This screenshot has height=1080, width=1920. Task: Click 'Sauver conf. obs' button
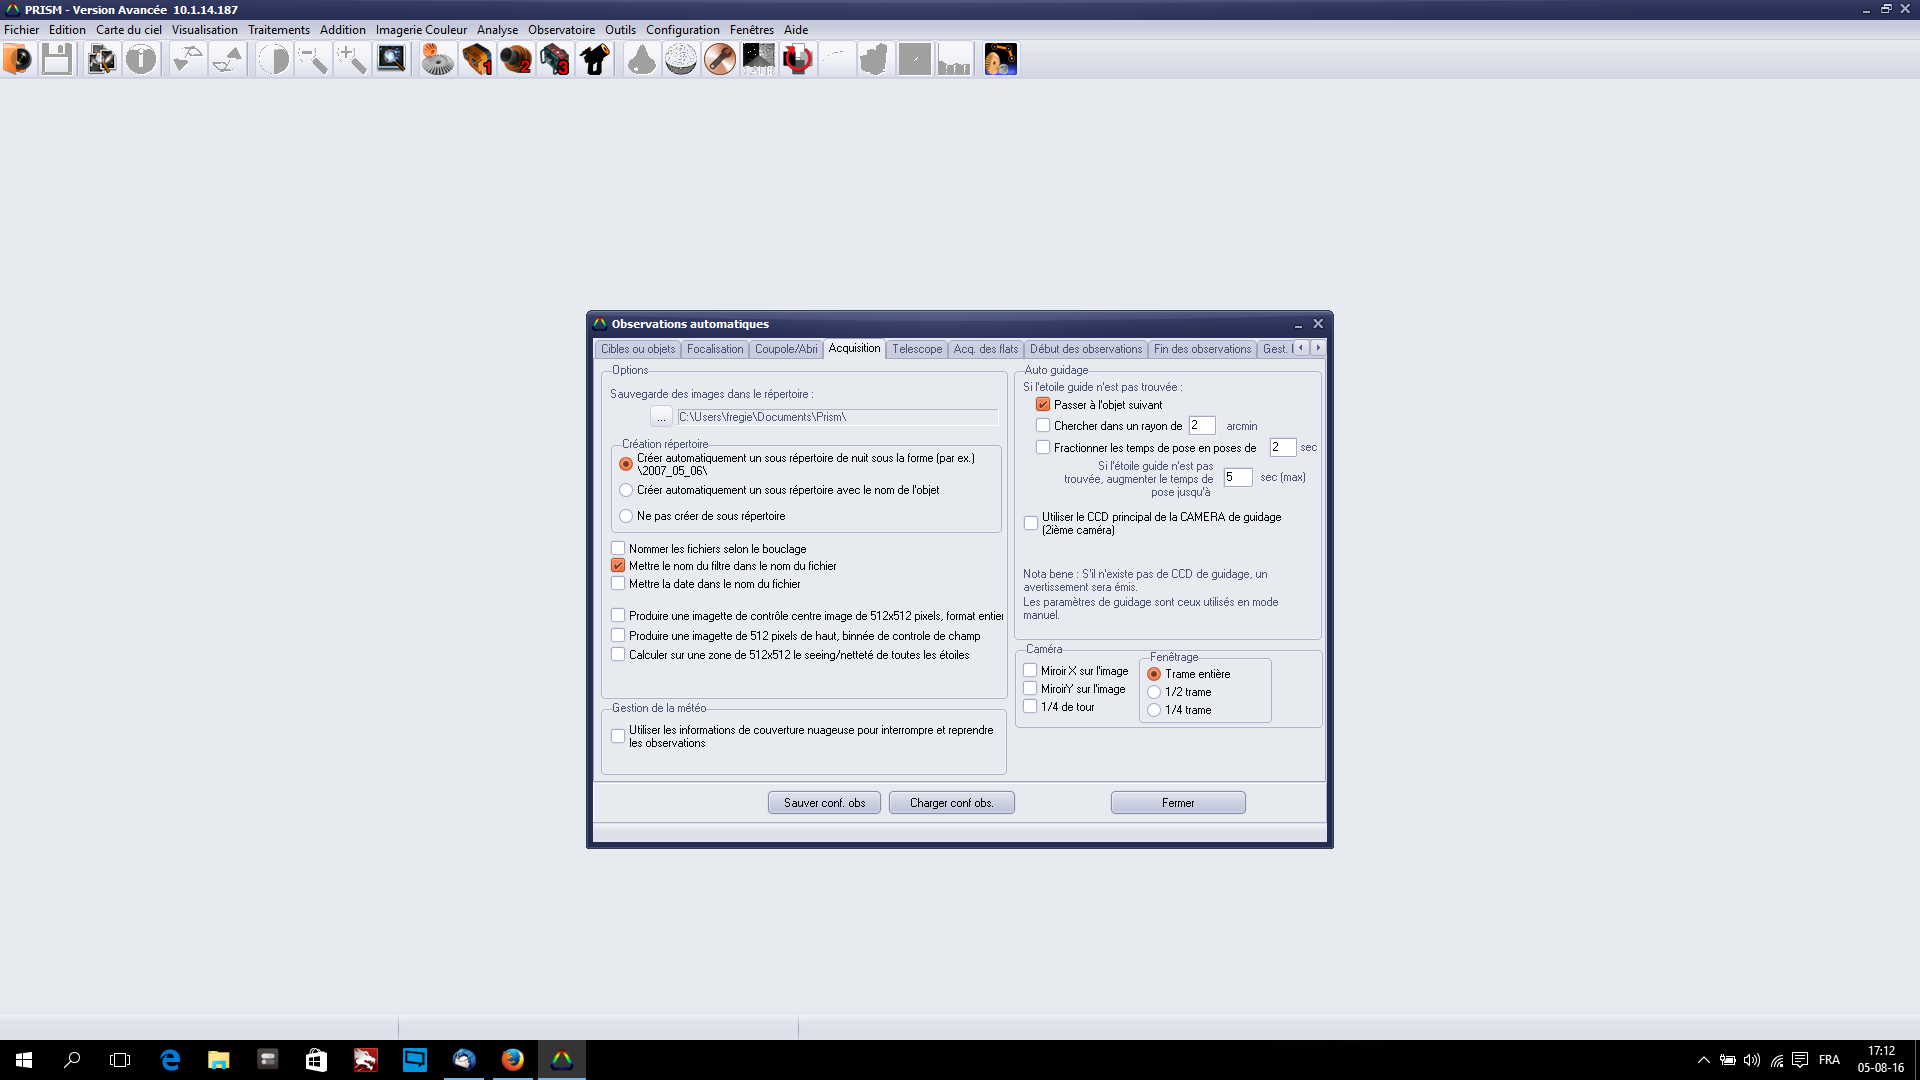point(824,803)
